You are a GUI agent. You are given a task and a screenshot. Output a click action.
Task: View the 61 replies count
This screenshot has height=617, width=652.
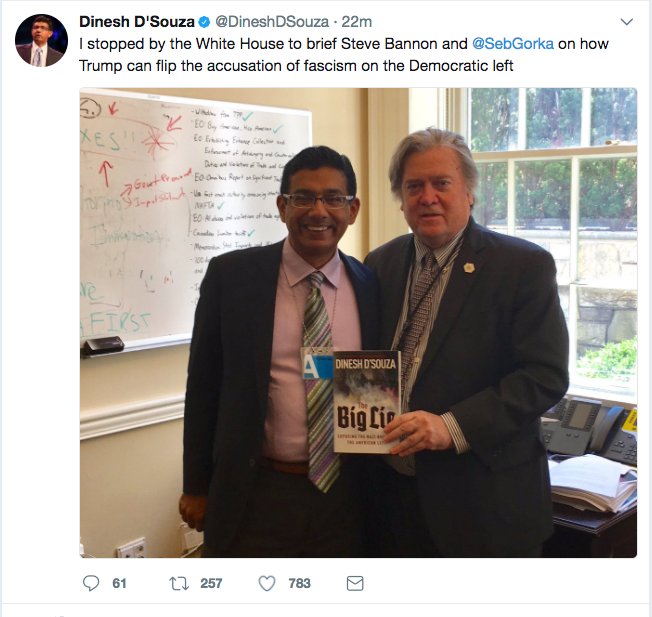pos(119,583)
